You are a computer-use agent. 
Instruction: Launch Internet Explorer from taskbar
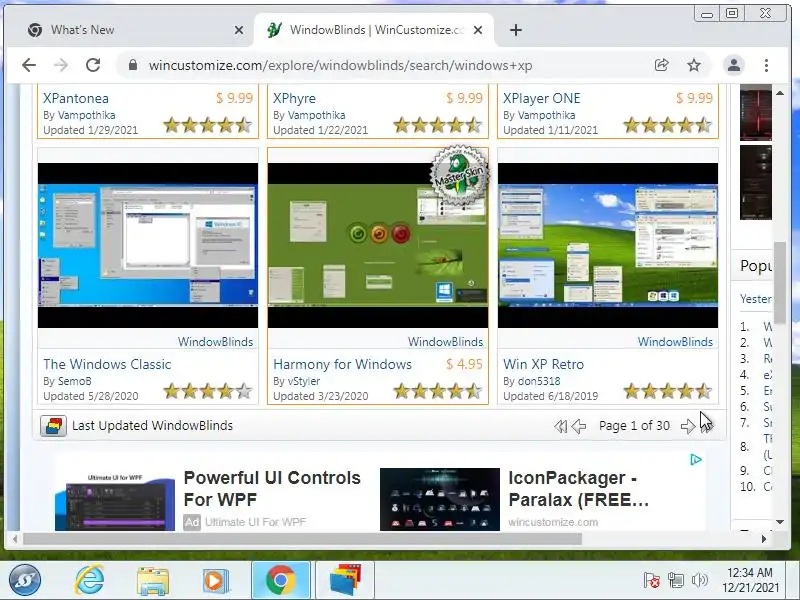pos(90,580)
